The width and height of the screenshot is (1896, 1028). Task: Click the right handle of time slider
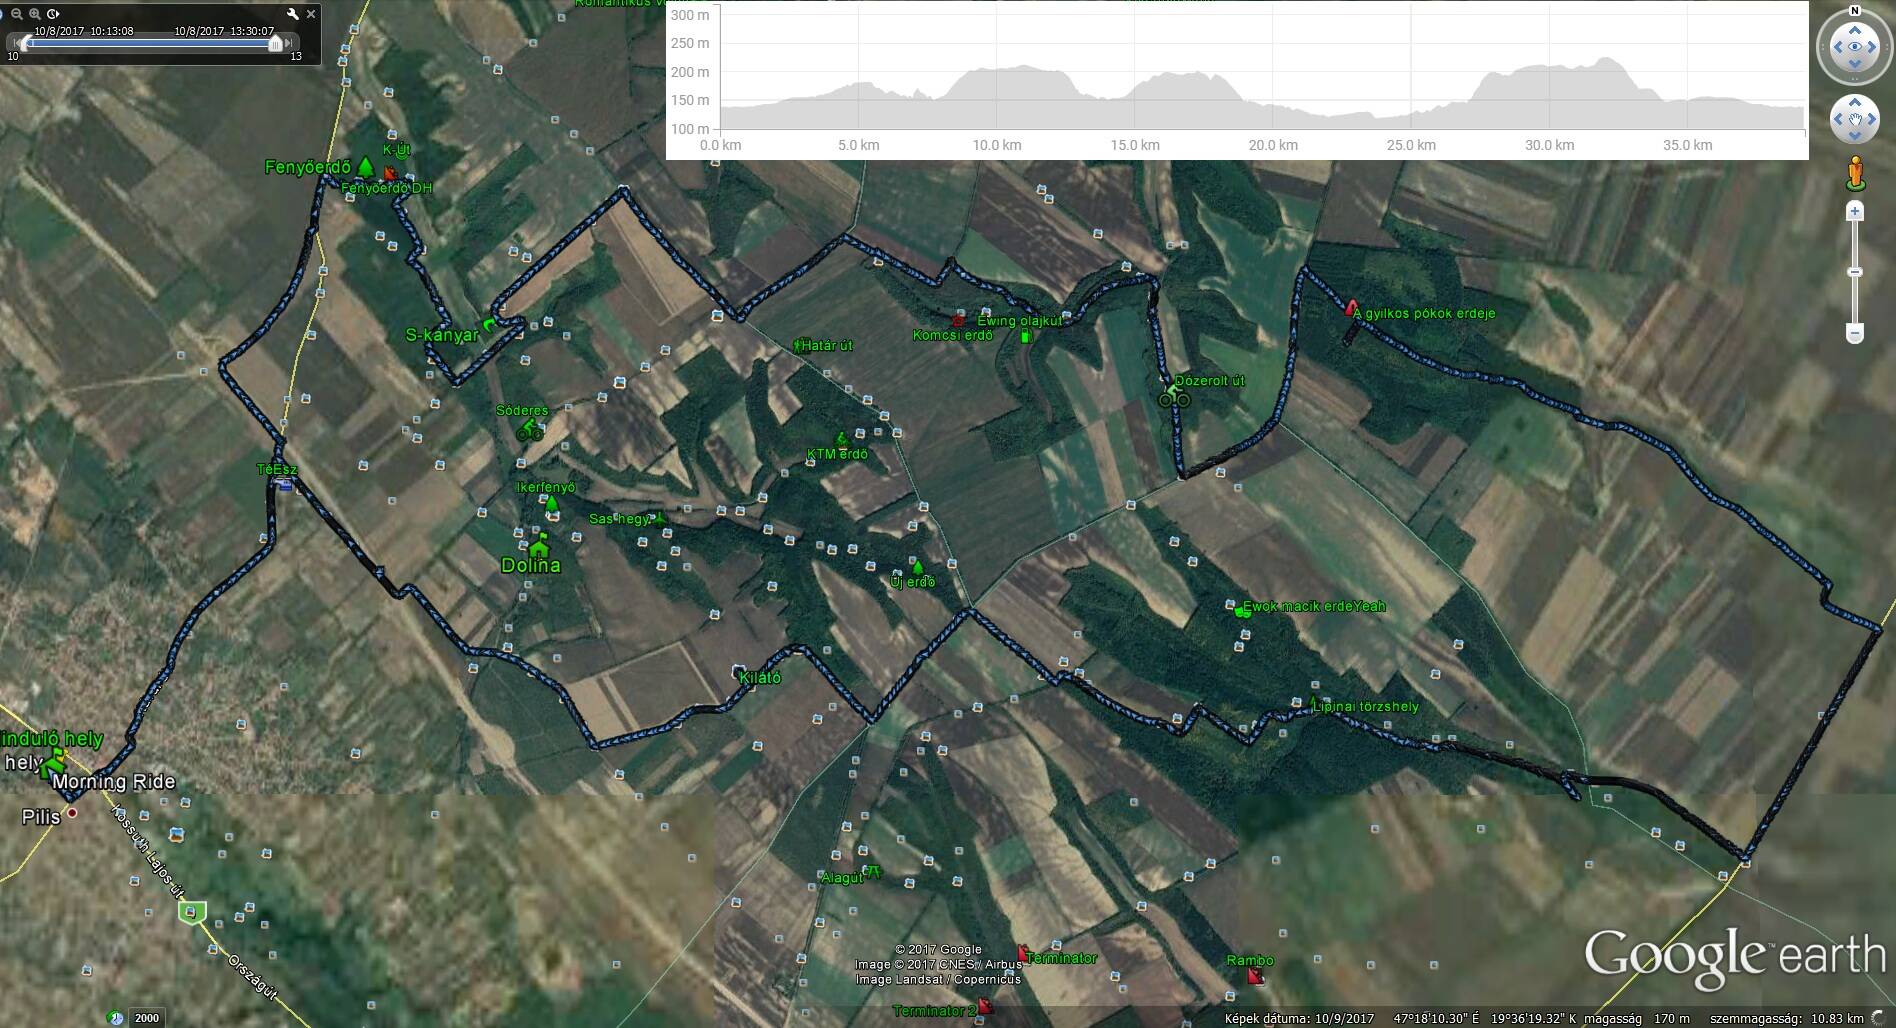pyautogui.click(x=275, y=43)
